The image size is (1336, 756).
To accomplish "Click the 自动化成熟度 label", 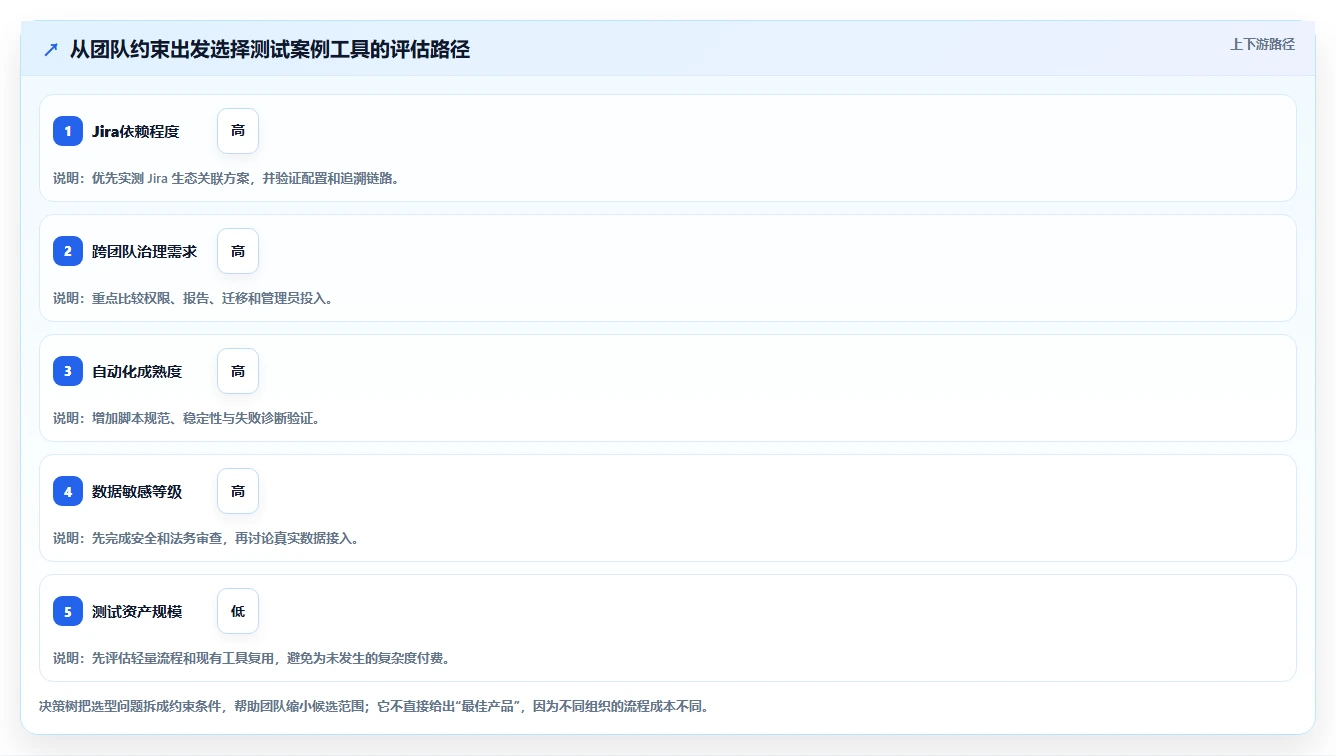I will pos(137,371).
